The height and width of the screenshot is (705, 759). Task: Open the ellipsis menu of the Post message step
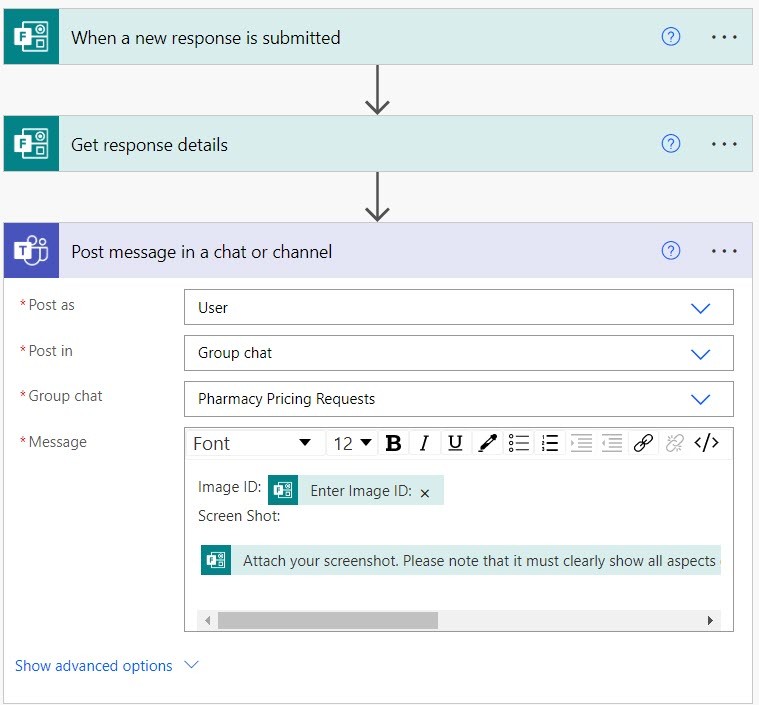[724, 251]
